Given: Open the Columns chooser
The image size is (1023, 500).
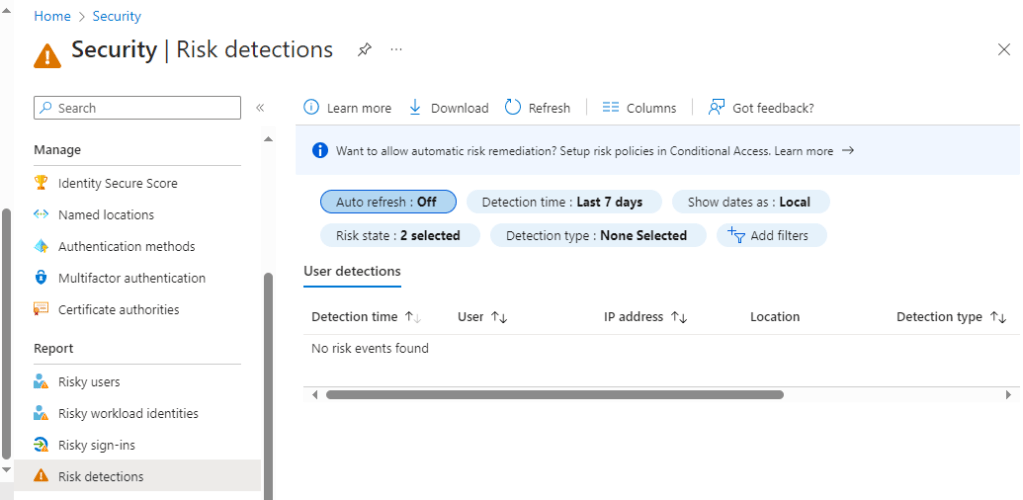Looking at the screenshot, I should 639,108.
